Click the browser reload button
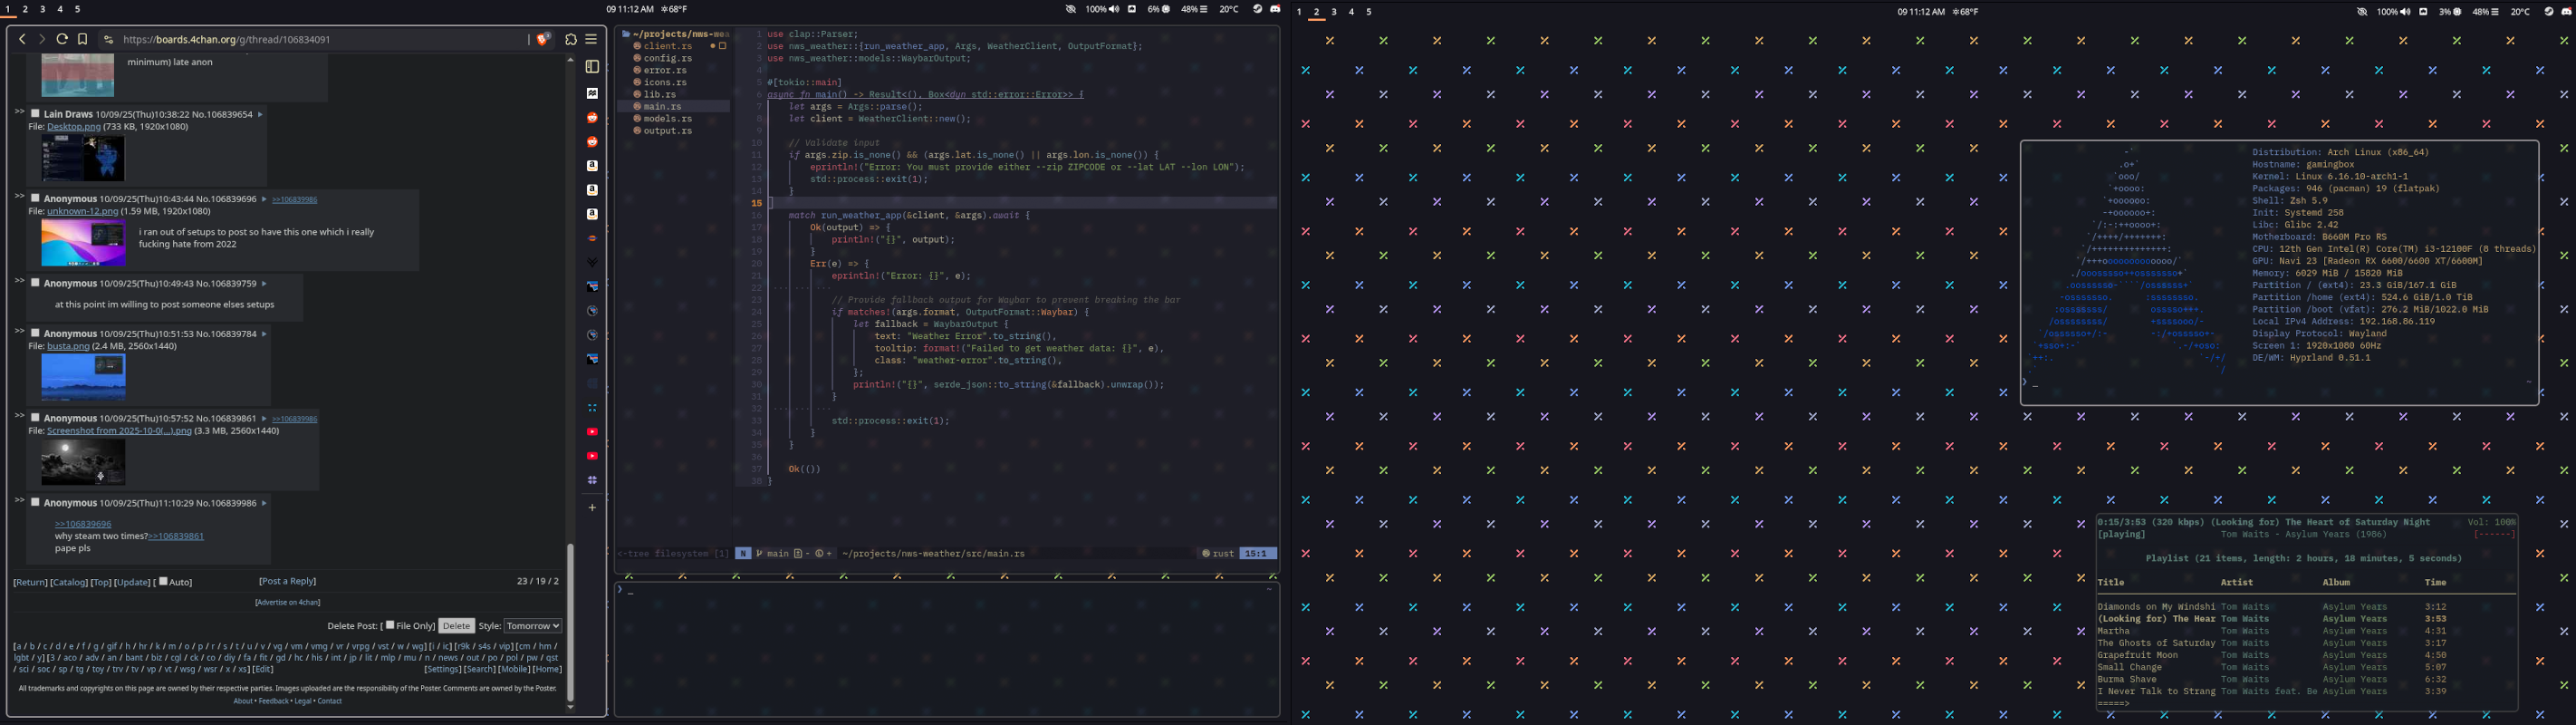2576x725 pixels. 62,39
